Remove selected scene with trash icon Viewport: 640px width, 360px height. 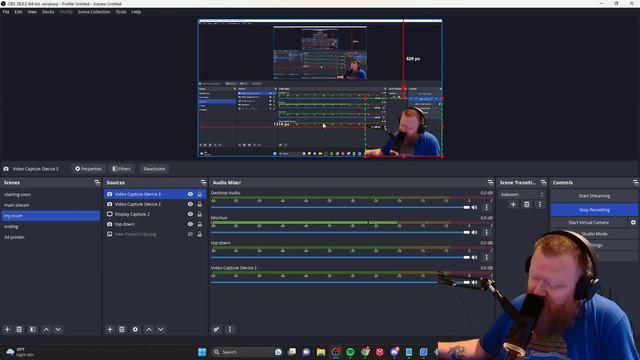point(19,329)
